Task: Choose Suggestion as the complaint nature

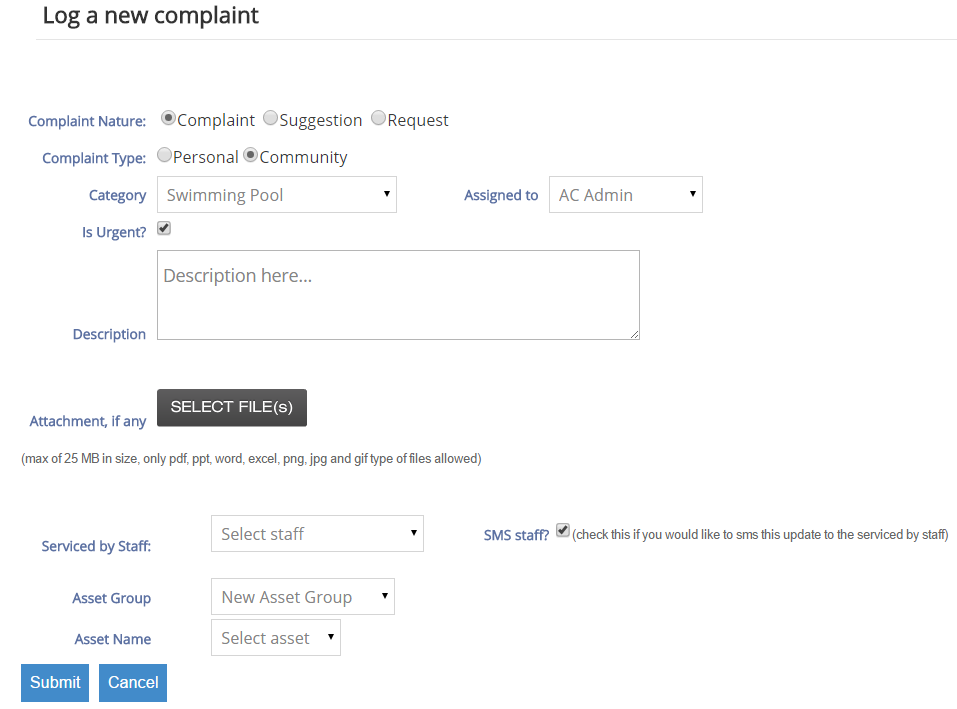Action: [x=270, y=117]
